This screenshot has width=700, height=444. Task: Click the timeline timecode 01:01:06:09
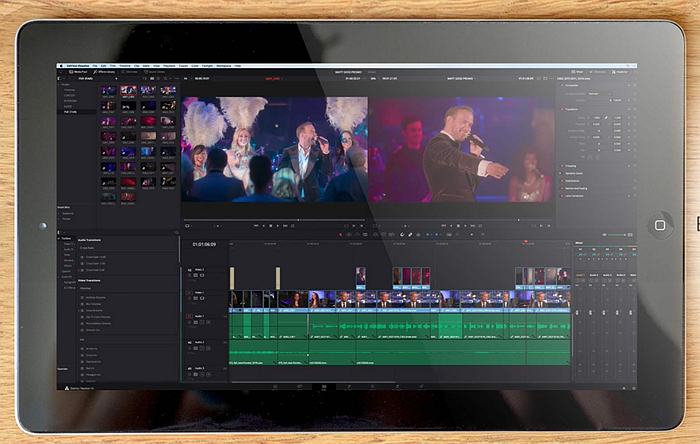coord(204,245)
